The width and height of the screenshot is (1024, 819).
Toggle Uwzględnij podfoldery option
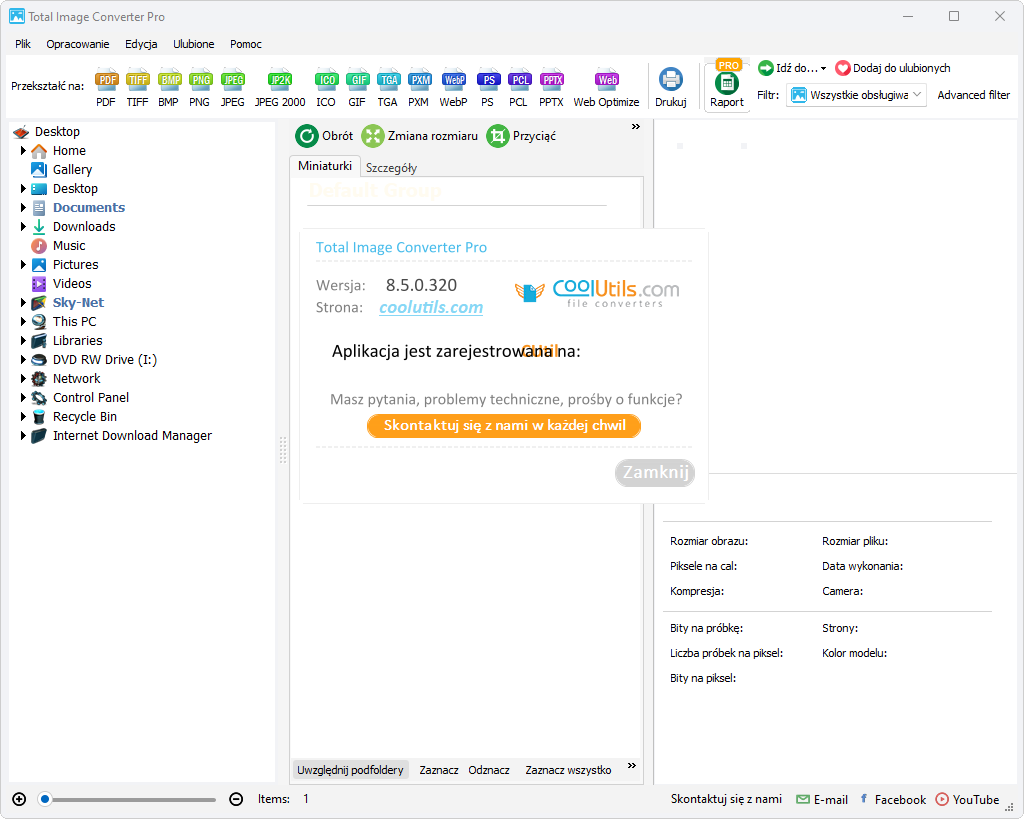click(x=350, y=770)
